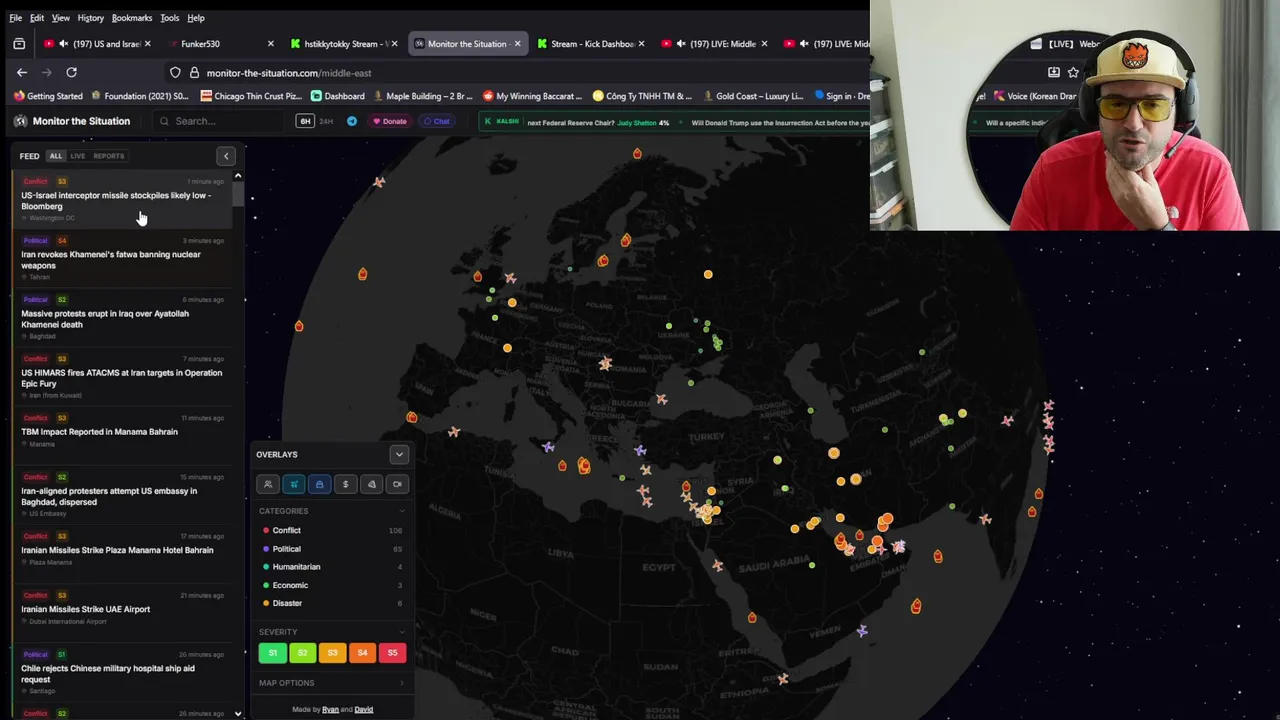Go back with the browser back arrow
The image size is (1280, 720).
tap(22, 72)
